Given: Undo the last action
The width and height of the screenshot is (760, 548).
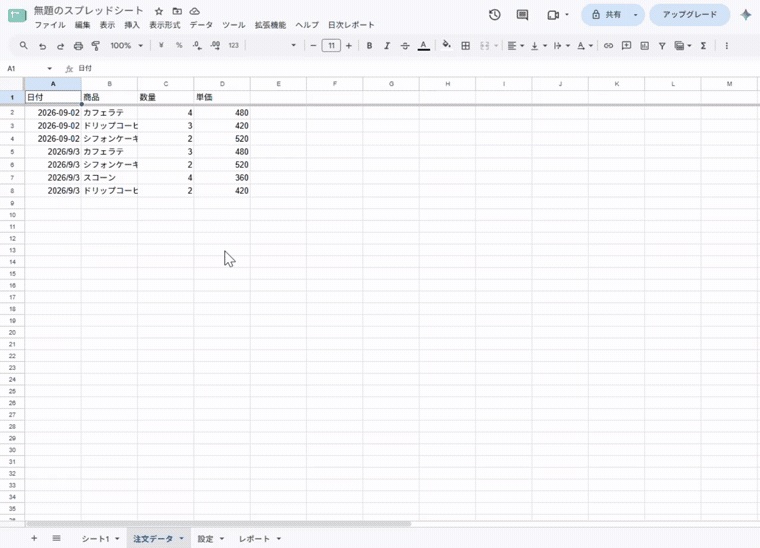Looking at the screenshot, I should point(43,46).
